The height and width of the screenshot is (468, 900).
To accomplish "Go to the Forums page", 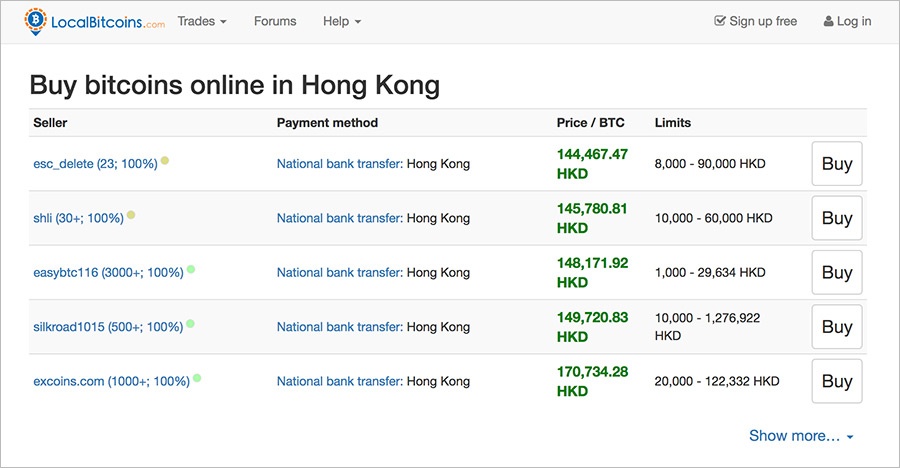I will (x=275, y=21).
